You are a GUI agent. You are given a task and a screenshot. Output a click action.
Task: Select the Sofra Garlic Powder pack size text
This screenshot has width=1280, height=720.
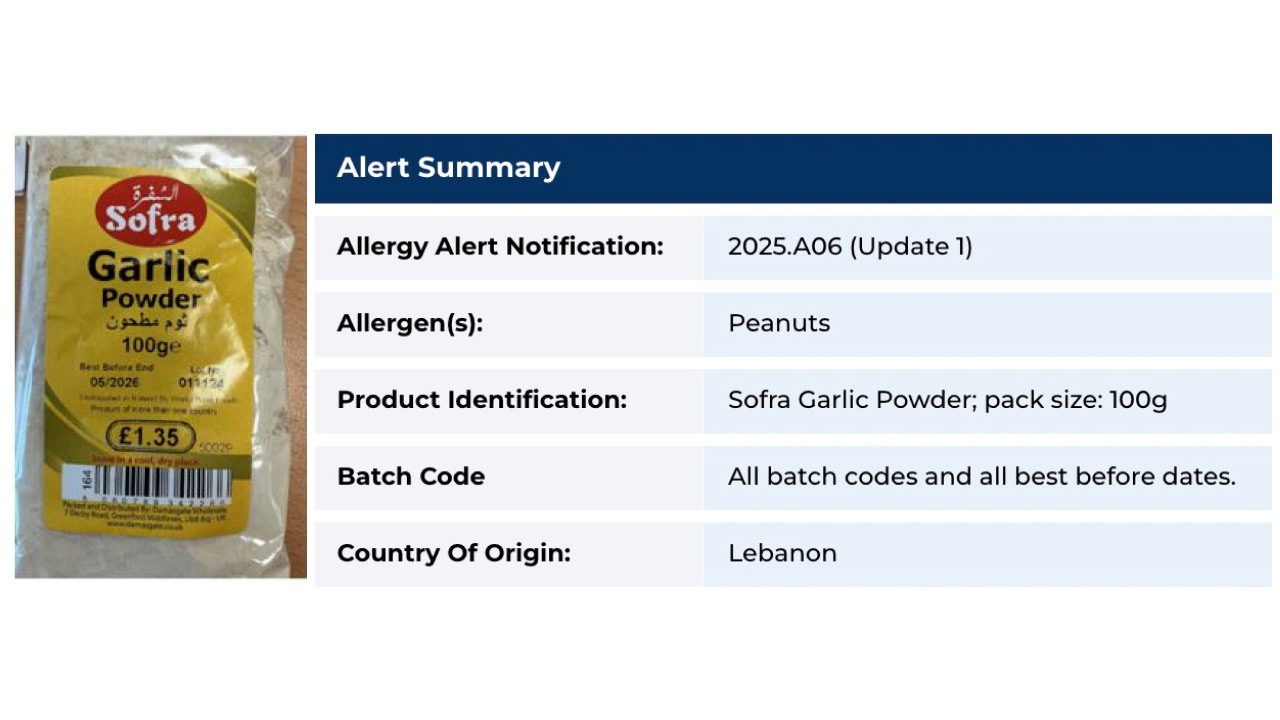click(x=948, y=400)
